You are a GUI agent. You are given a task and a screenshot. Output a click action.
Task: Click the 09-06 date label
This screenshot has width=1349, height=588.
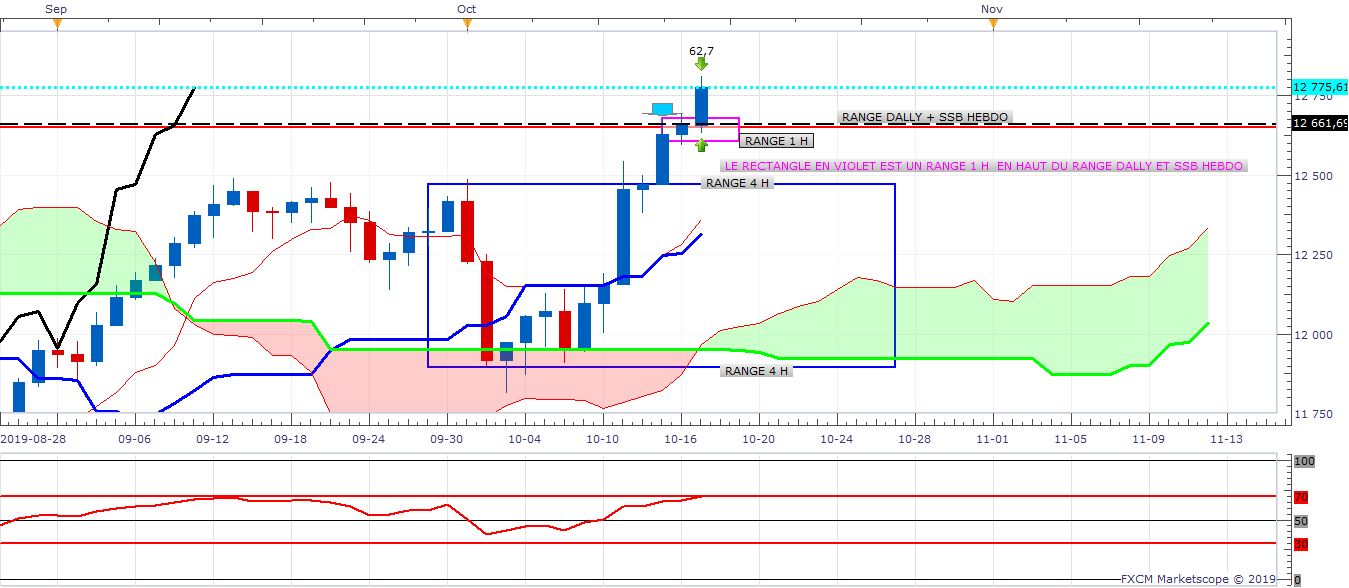pyautogui.click(x=134, y=439)
